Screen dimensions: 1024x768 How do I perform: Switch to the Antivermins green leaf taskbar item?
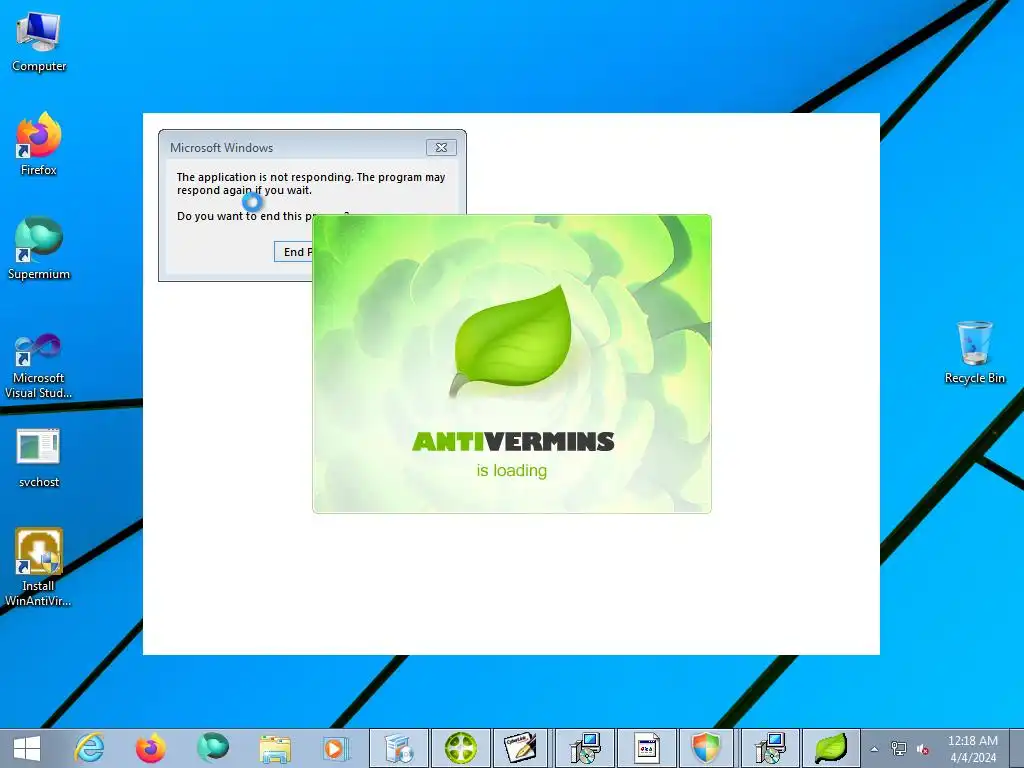click(x=831, y=748)
